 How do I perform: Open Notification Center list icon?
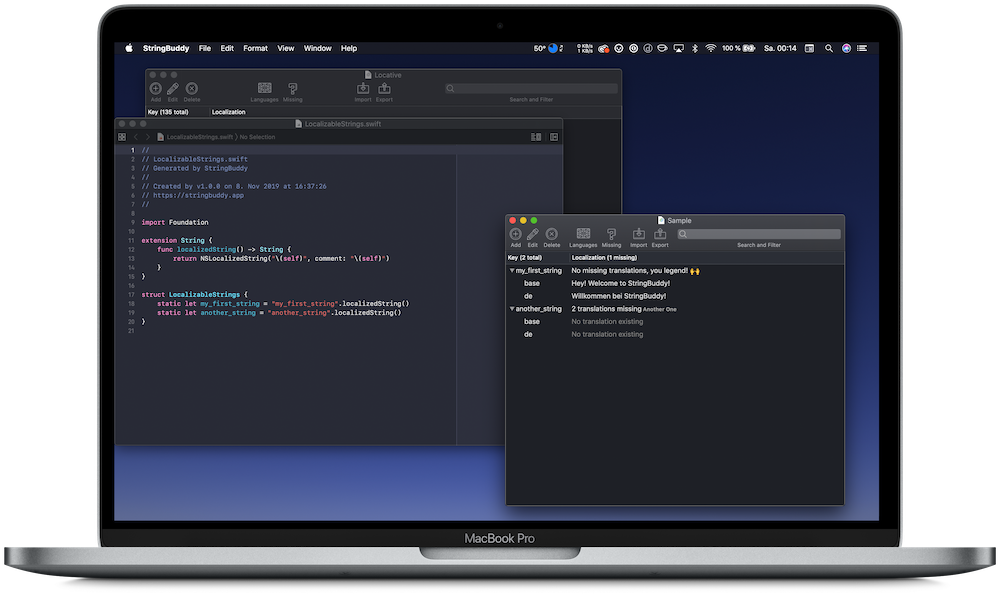862,48
